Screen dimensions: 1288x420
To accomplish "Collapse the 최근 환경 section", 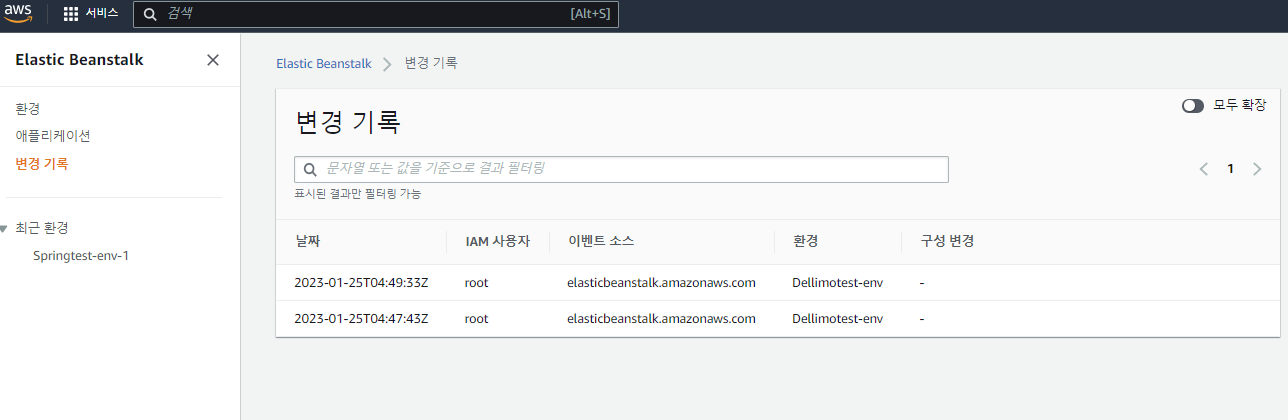I will pos(4,228).
